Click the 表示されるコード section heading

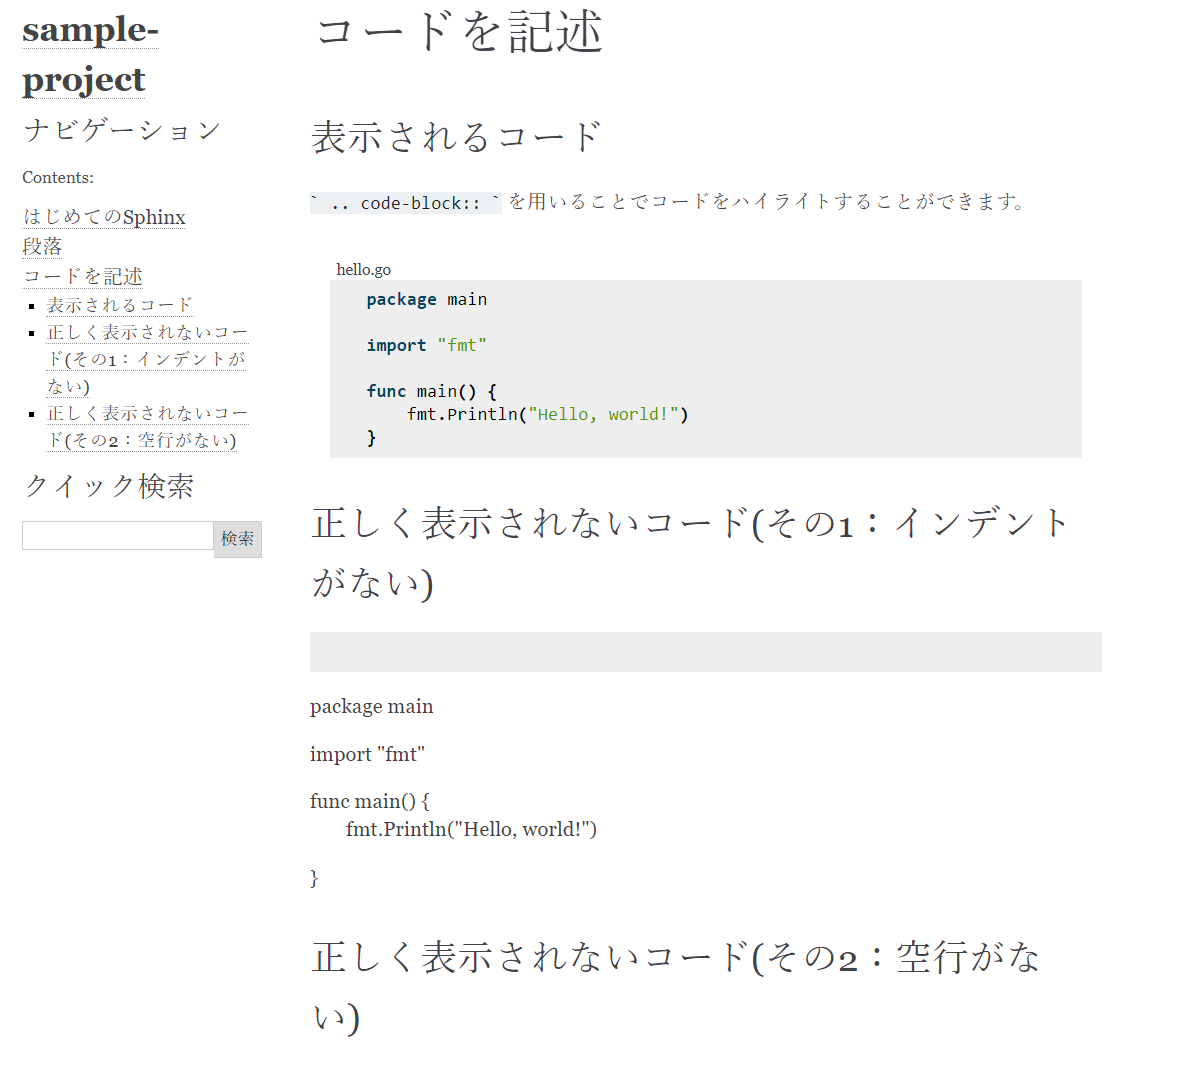tap(455, 136)
